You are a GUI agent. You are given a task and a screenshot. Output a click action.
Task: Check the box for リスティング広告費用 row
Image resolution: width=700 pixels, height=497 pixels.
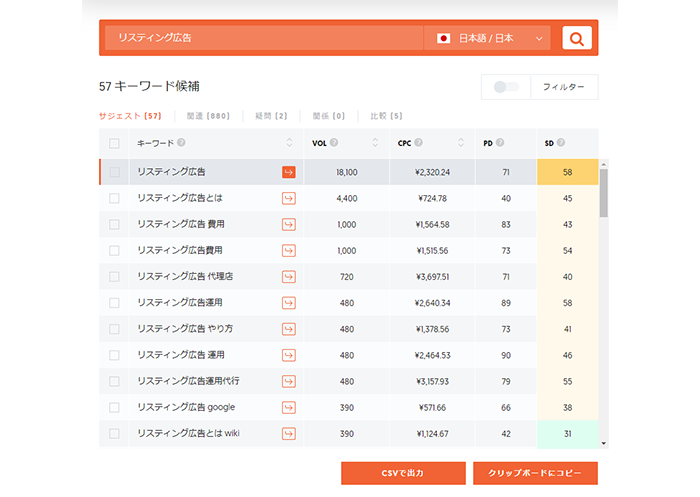[x=114, y=251]
